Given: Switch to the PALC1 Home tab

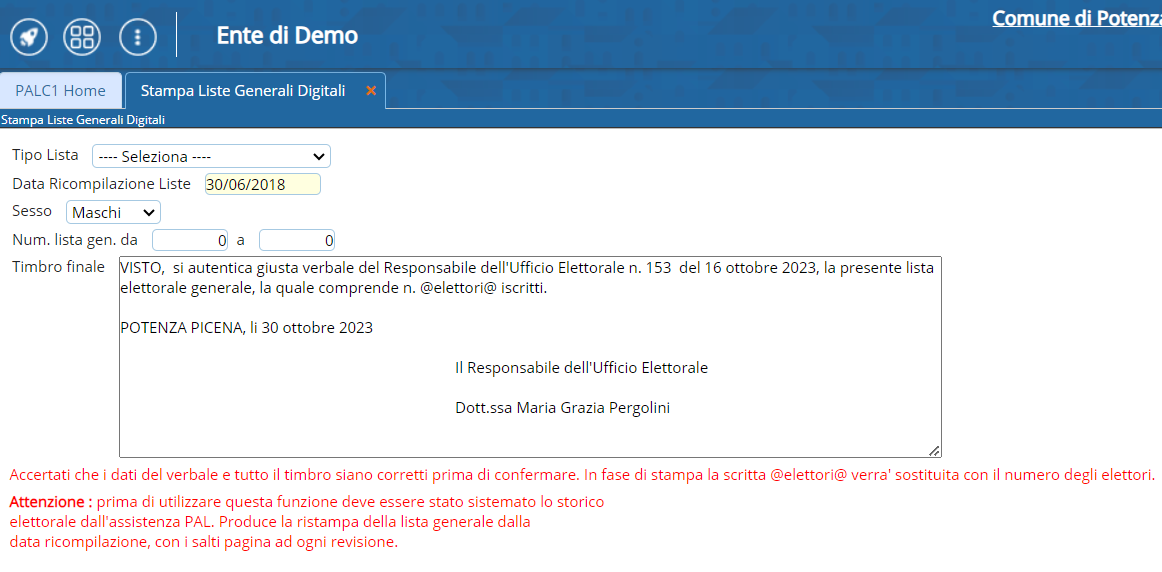Looking at the screenshot, I should tap(60, 91).
